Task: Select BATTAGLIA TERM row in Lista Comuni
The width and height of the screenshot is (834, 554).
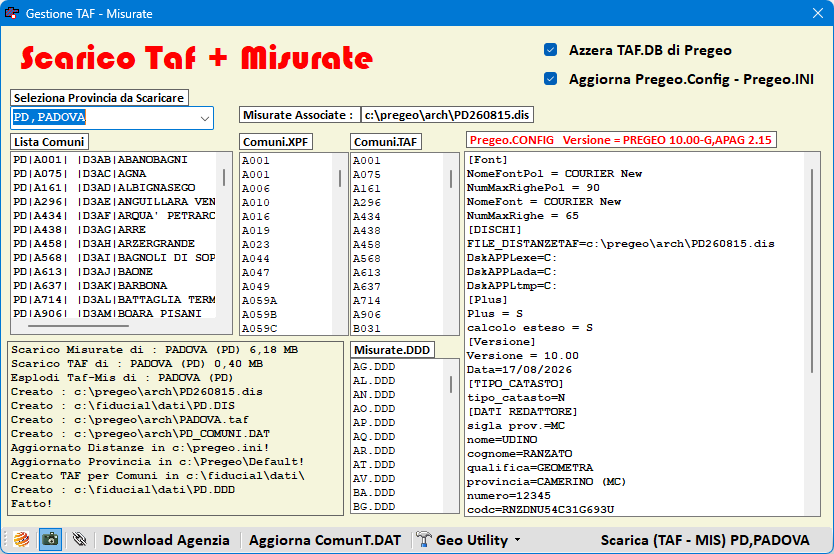Action: [x=114, y=299]
